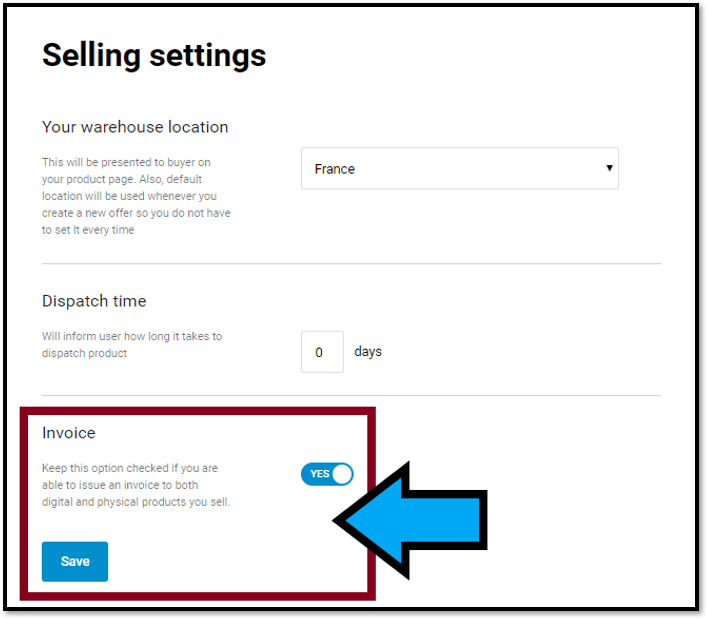
Task: Click the "days" label next to the input
Action: pyautogui.click(x=368, y=352)
